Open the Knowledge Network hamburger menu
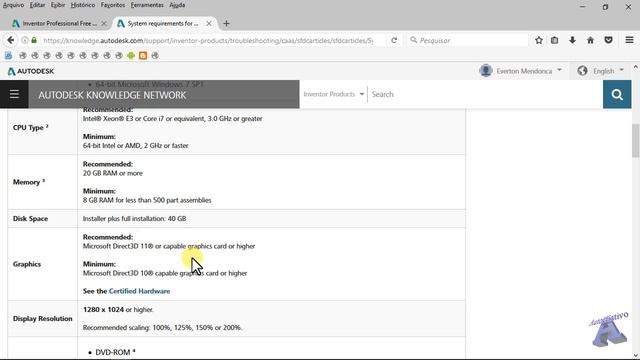 point(14,94)
